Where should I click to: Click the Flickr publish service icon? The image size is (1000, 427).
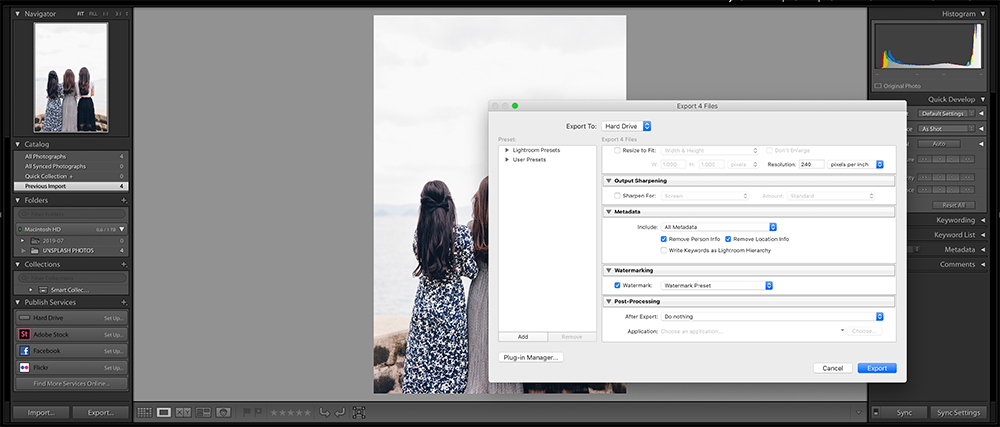point(24,367)
